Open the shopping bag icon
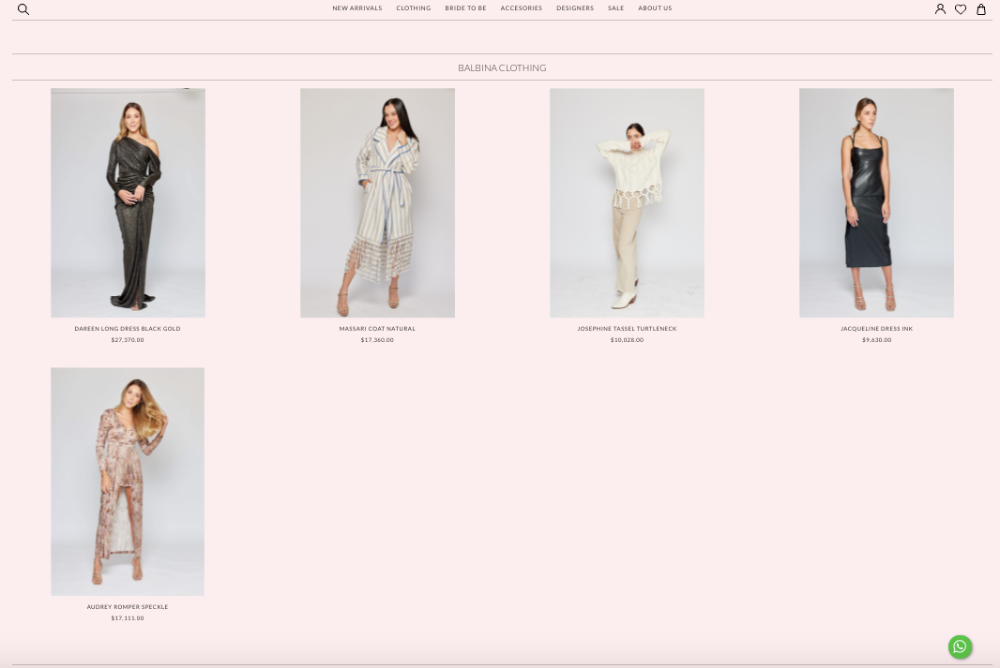This screenshot has height=668, width=1000. [981, 9]
